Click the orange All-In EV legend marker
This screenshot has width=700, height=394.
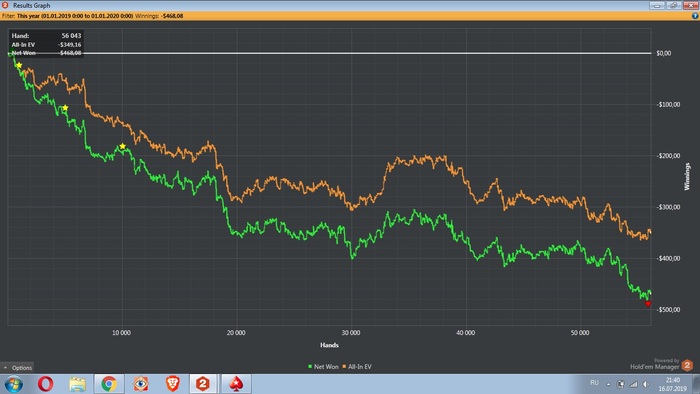click(344, 367)
